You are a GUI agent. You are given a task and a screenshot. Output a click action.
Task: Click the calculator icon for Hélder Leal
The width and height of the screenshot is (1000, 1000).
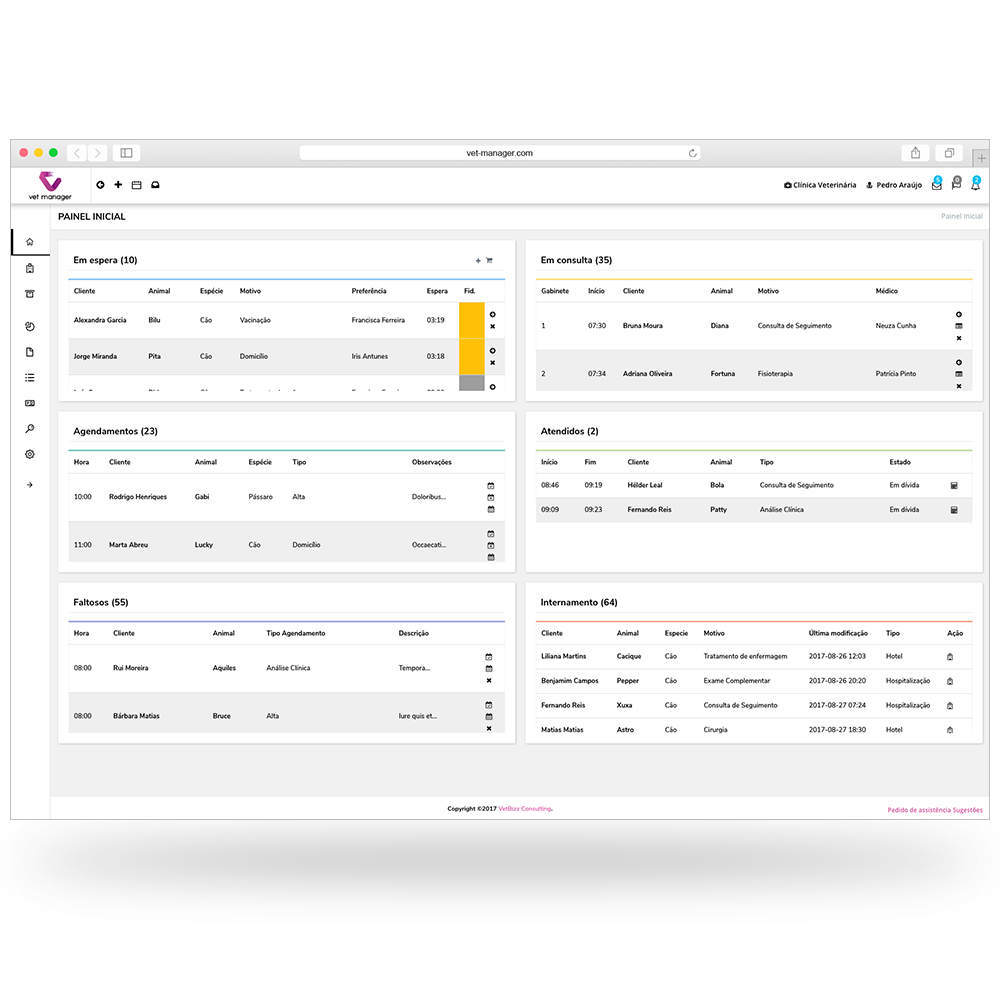tap(954, 485)
